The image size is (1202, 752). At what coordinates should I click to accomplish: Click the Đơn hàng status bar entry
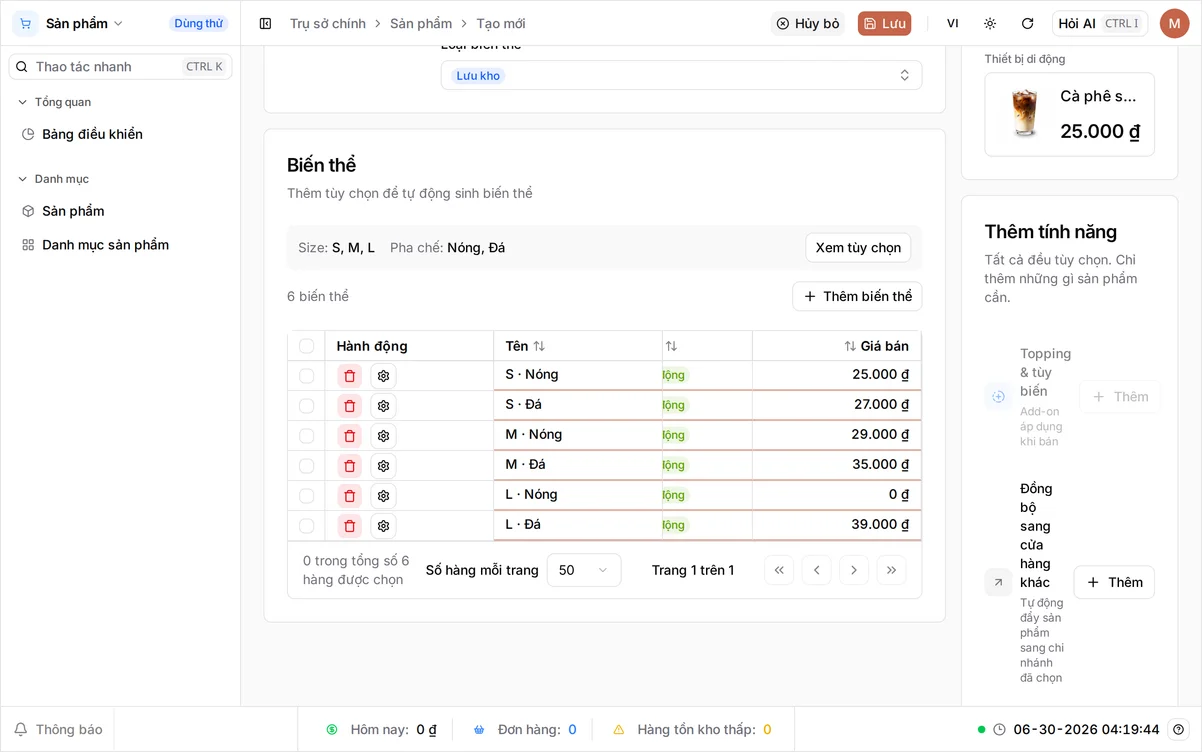[x=524, y=730]
